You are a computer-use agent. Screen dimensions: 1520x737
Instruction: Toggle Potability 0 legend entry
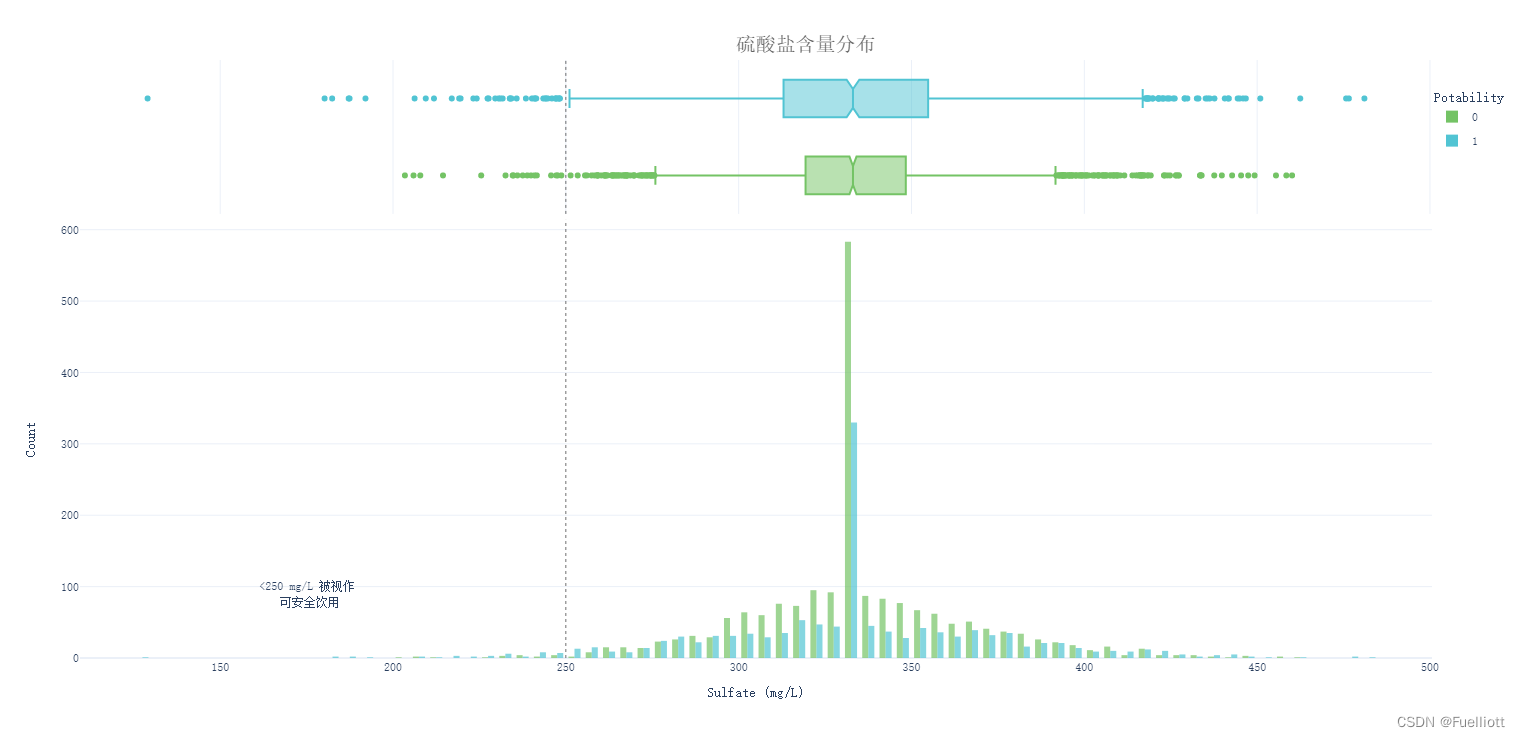(x=1461, y=118)
